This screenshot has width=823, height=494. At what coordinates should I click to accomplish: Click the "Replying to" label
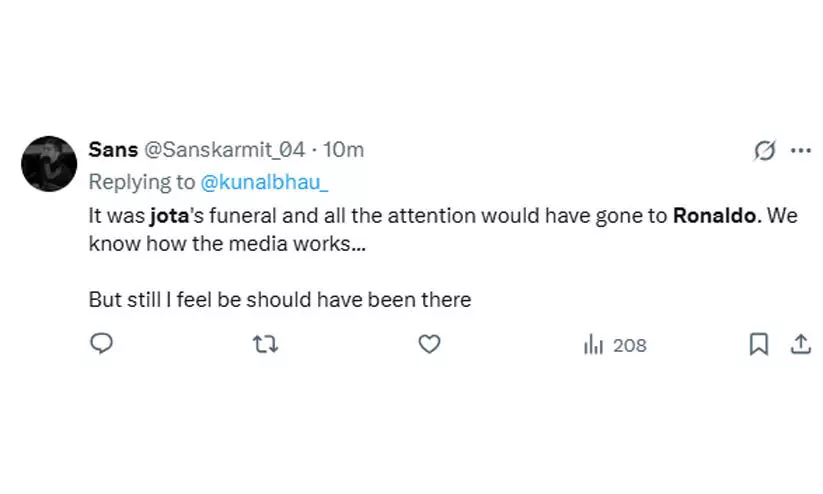click(142, 182)
